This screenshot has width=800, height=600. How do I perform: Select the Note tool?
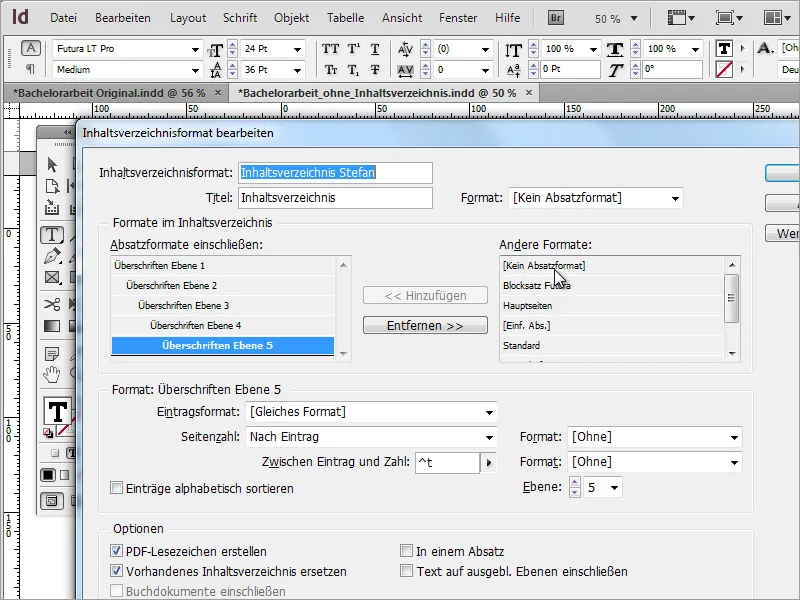[52, 354]
